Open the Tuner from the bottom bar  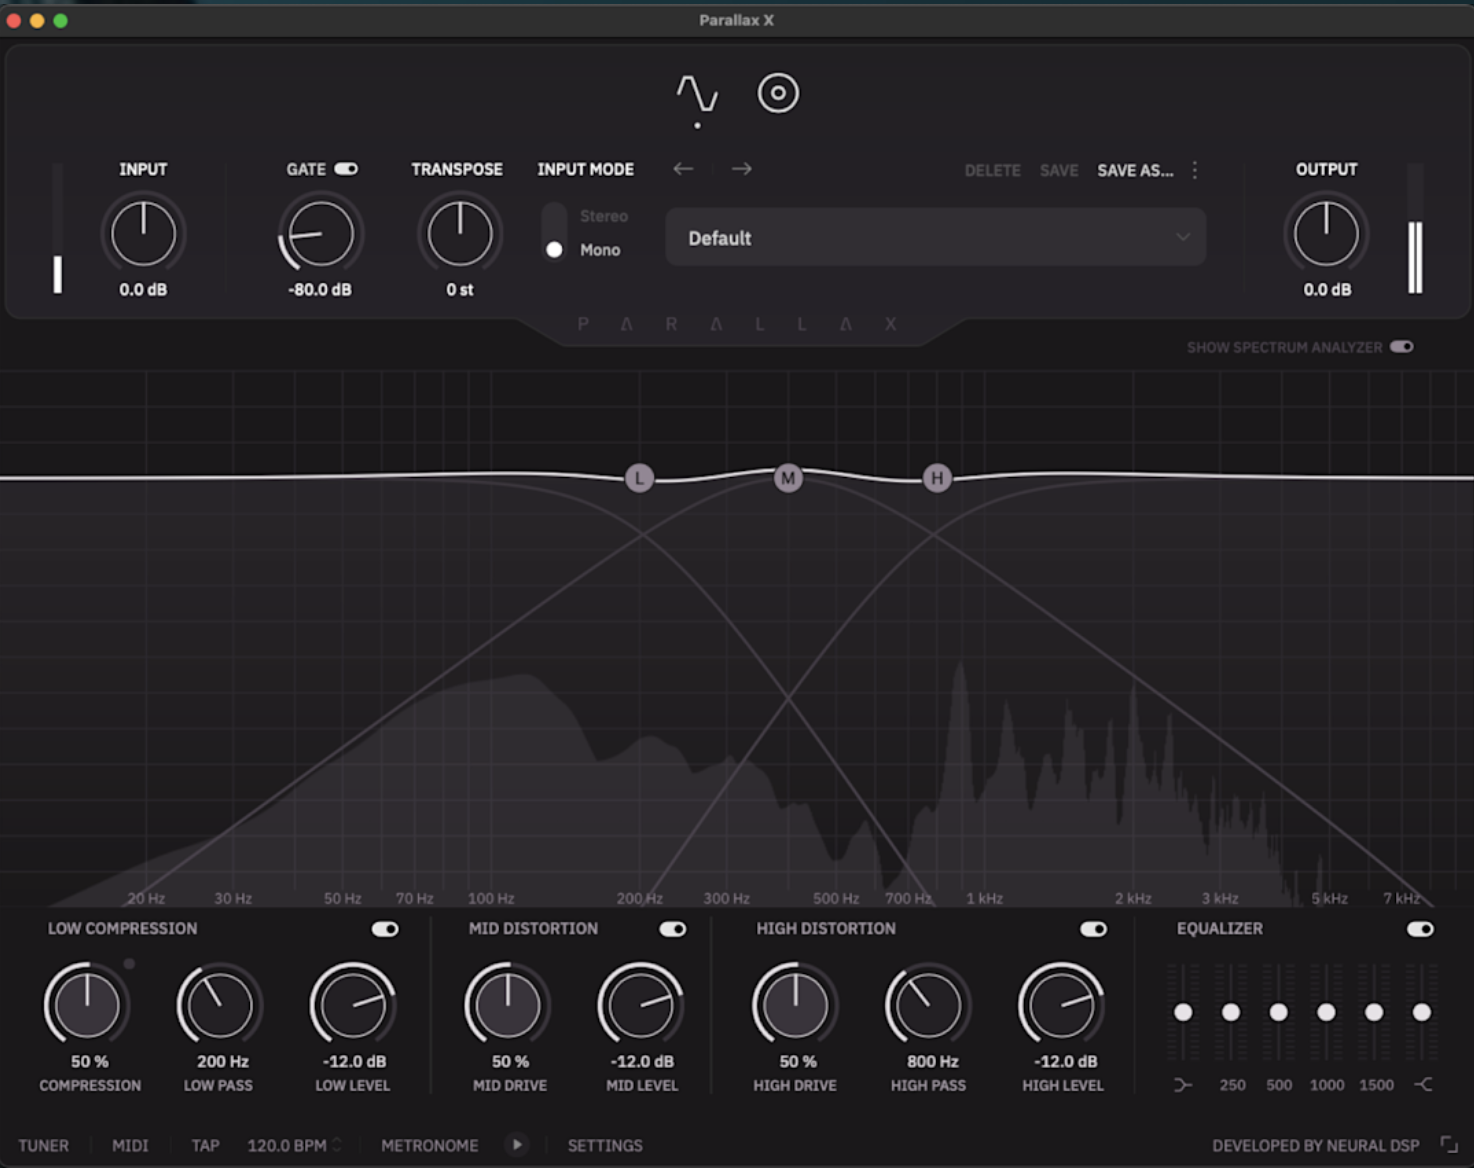(x=43, y=1146)
